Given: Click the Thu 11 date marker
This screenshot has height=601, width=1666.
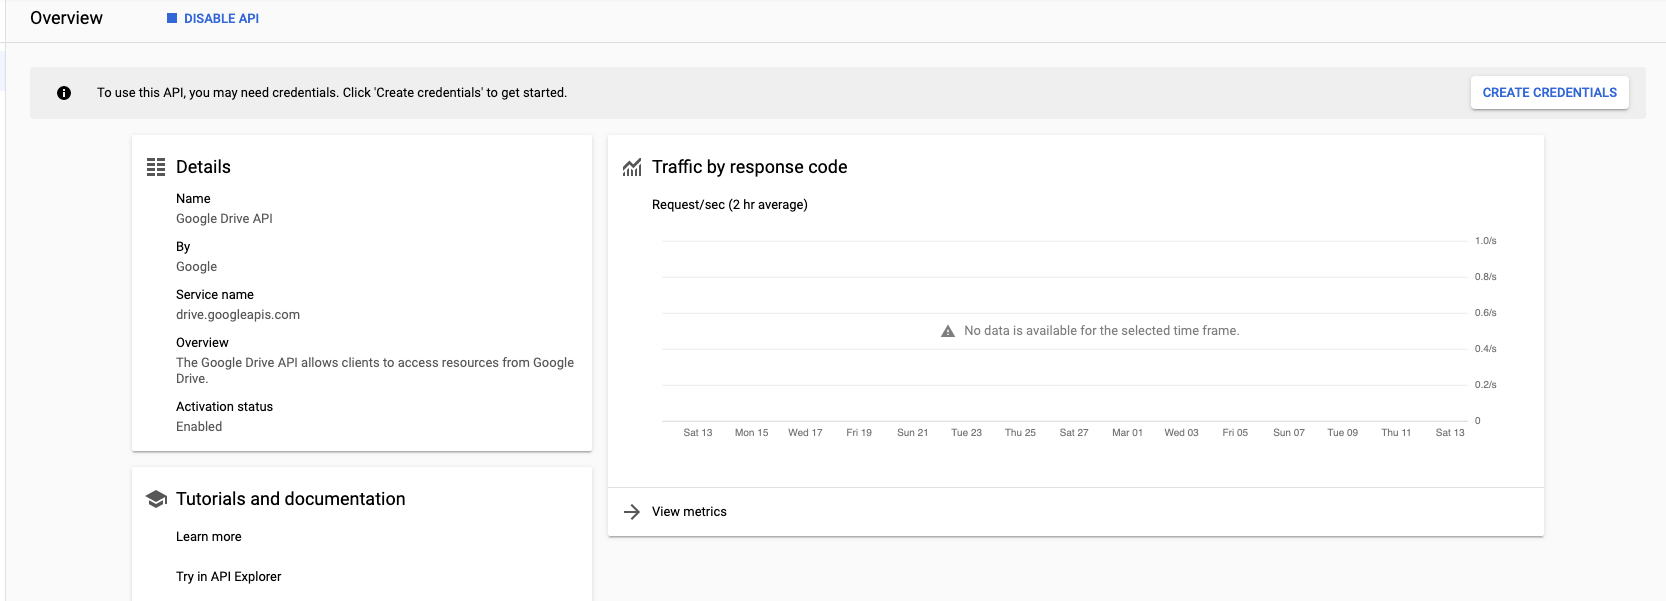Looking at the screenshot, I should point(1396,433).
